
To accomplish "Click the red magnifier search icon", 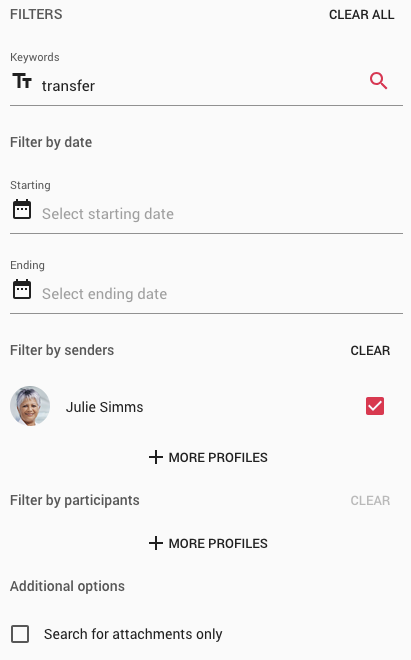I will coord(378,81).
